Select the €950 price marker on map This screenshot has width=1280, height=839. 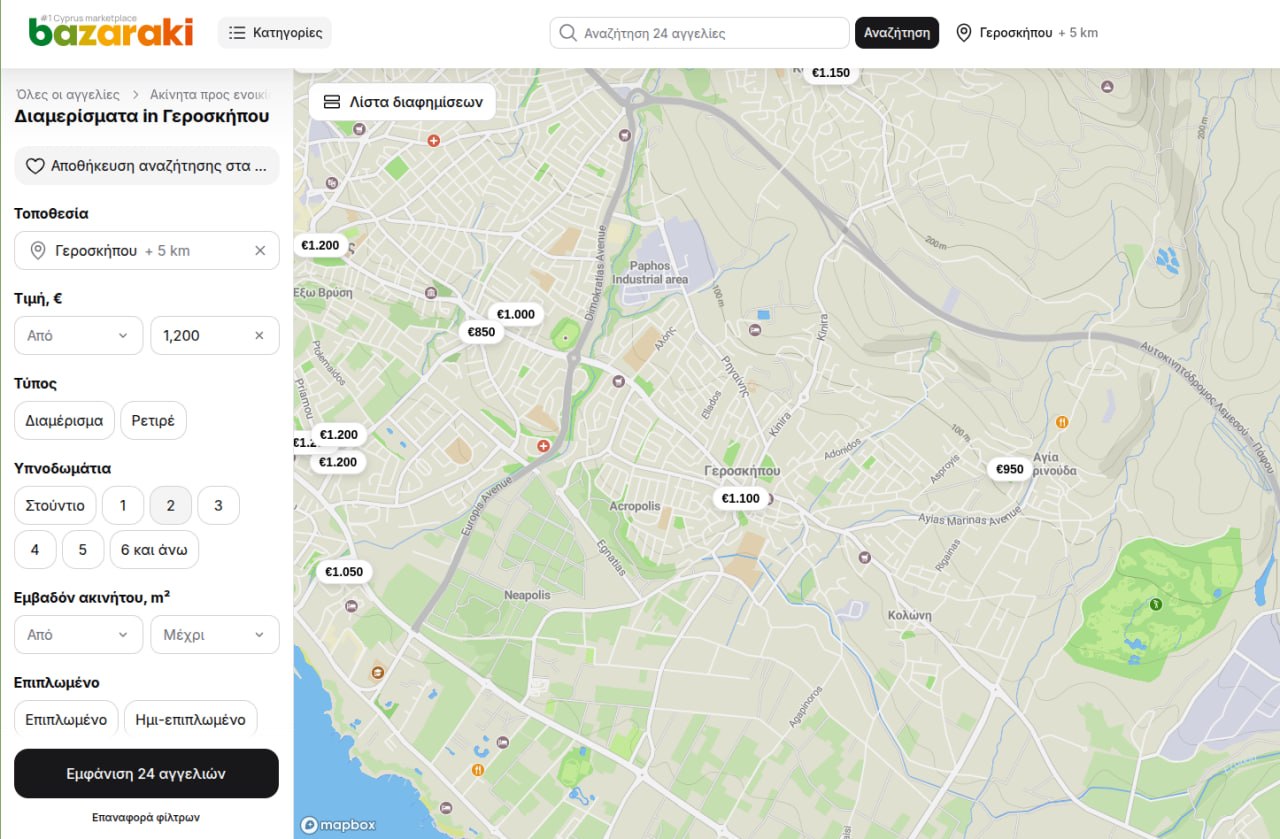click(x=1010, y=469)
